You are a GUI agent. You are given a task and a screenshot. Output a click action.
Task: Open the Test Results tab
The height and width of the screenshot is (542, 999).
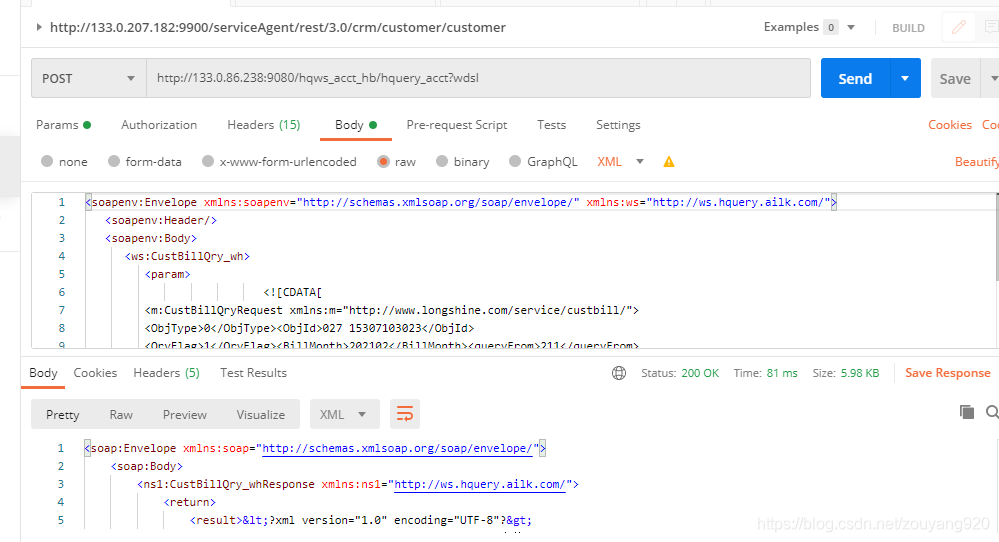(253, 373)
